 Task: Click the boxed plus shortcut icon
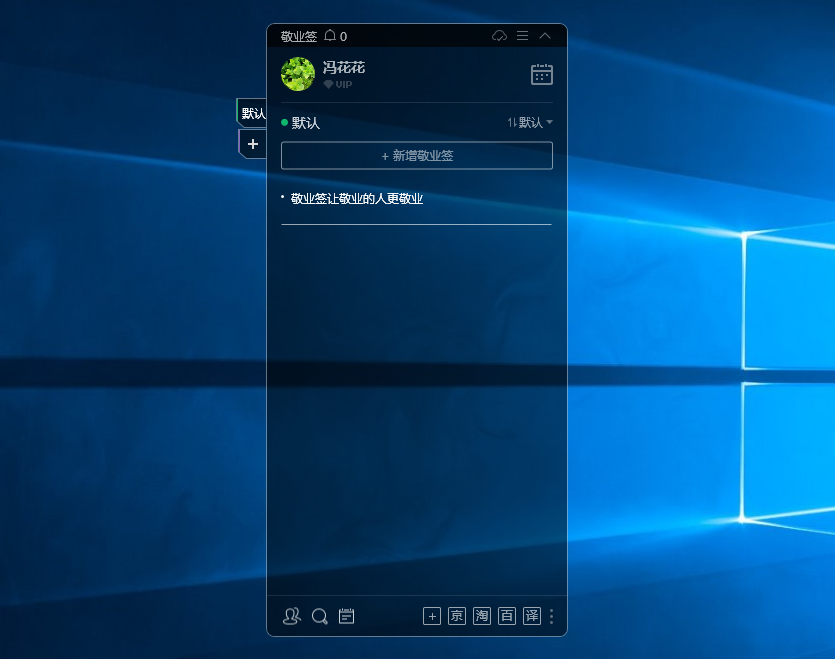432,616
